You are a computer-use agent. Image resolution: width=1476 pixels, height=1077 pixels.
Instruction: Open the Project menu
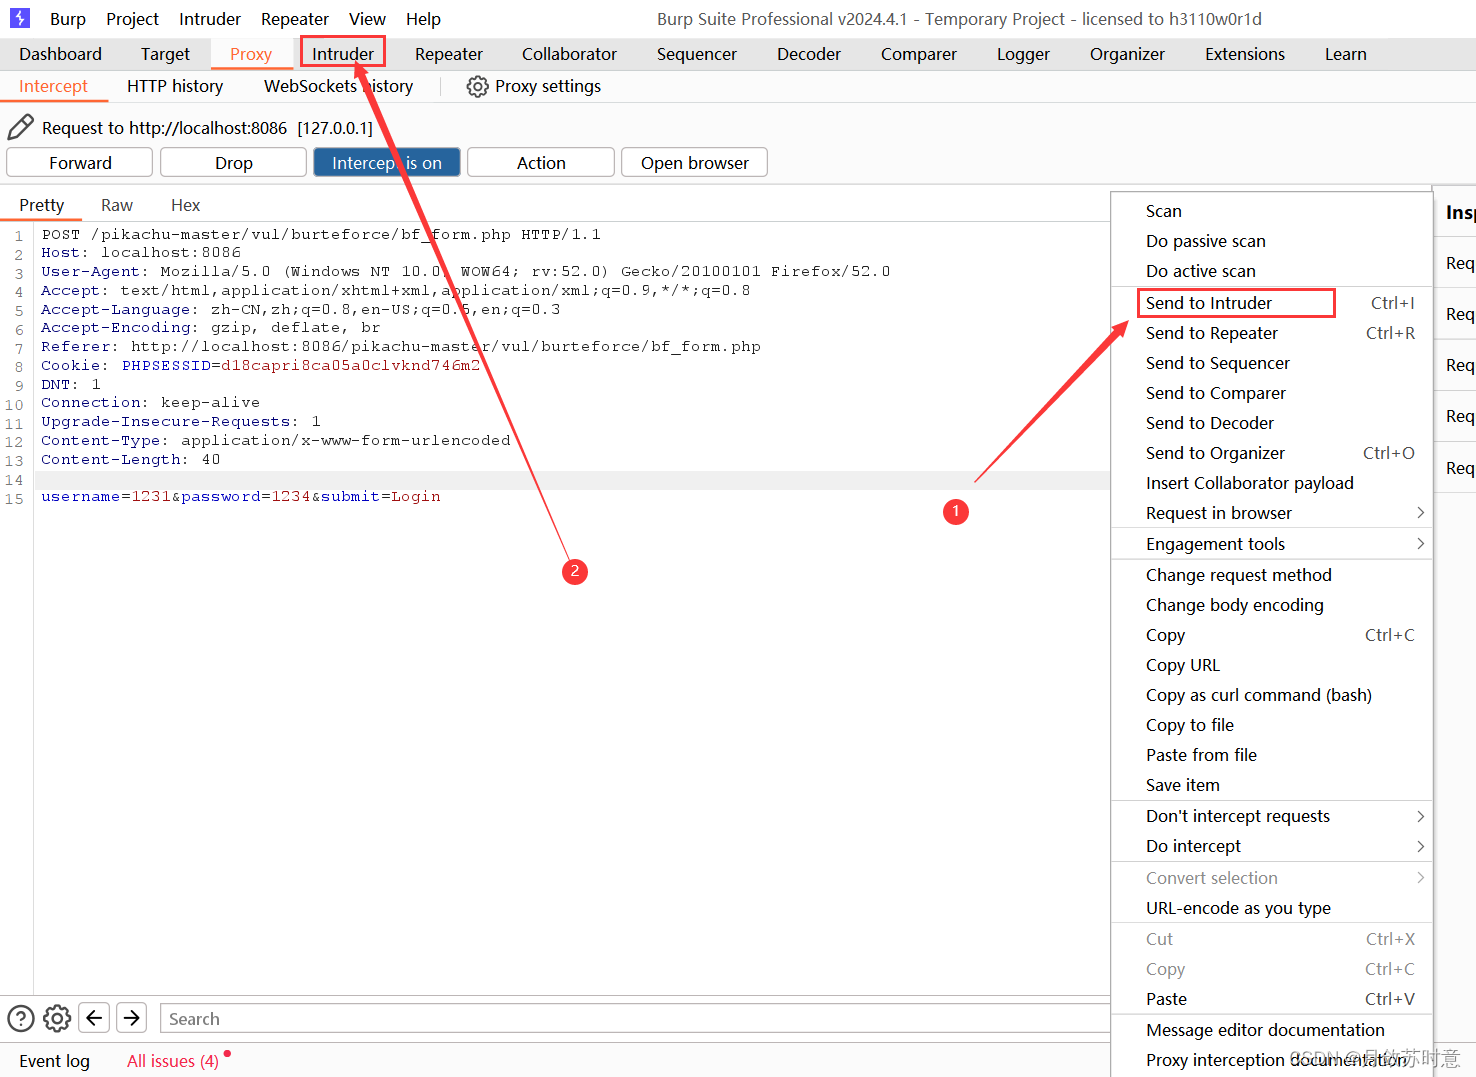(x=132, y=19)
